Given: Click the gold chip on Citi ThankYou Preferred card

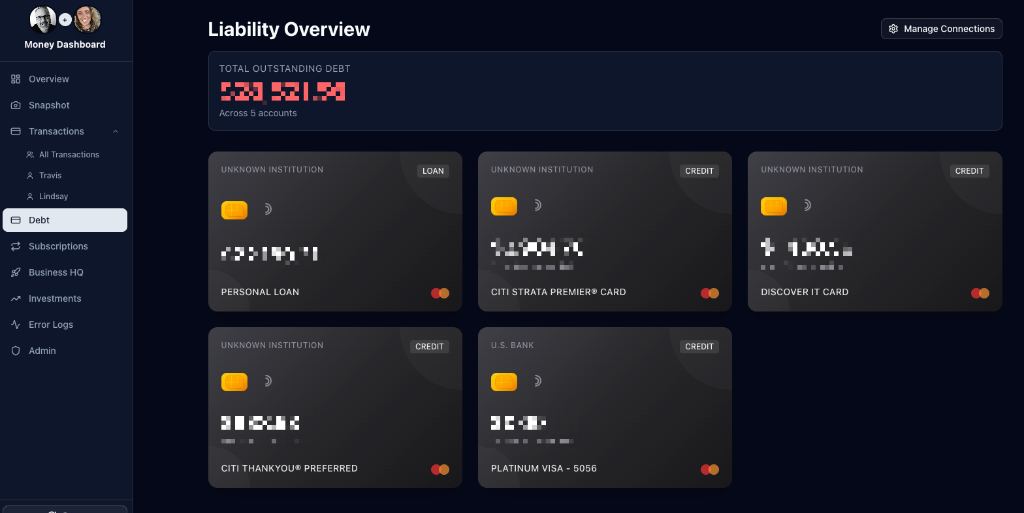Looking at the screenshot, I should (x=234, y=382).
